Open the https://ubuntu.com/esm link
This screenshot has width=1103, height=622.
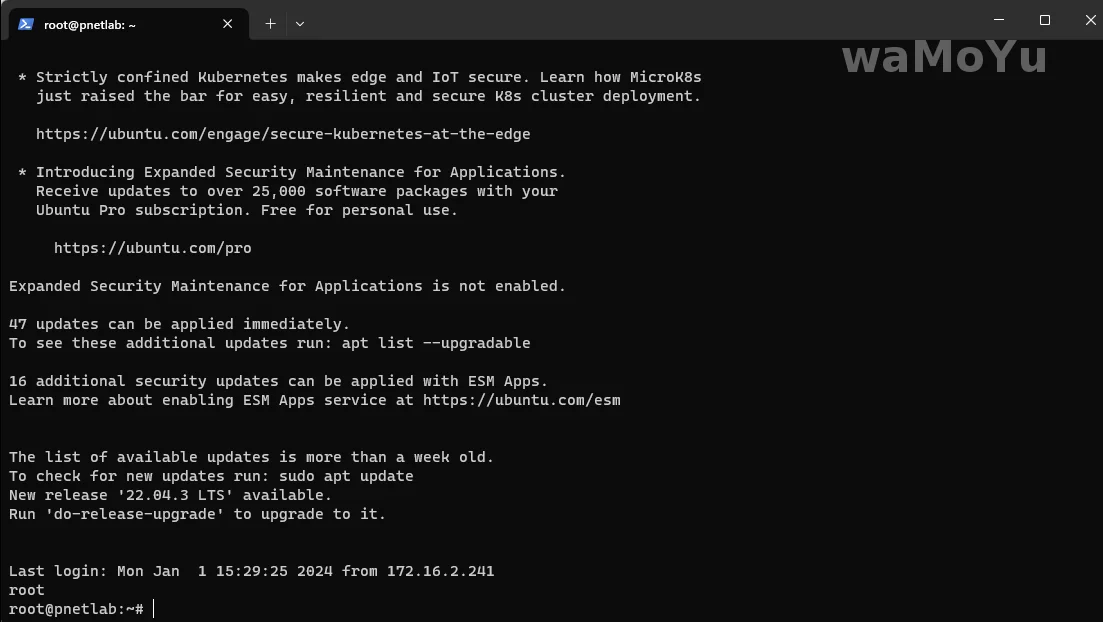(x=521, y=400)
